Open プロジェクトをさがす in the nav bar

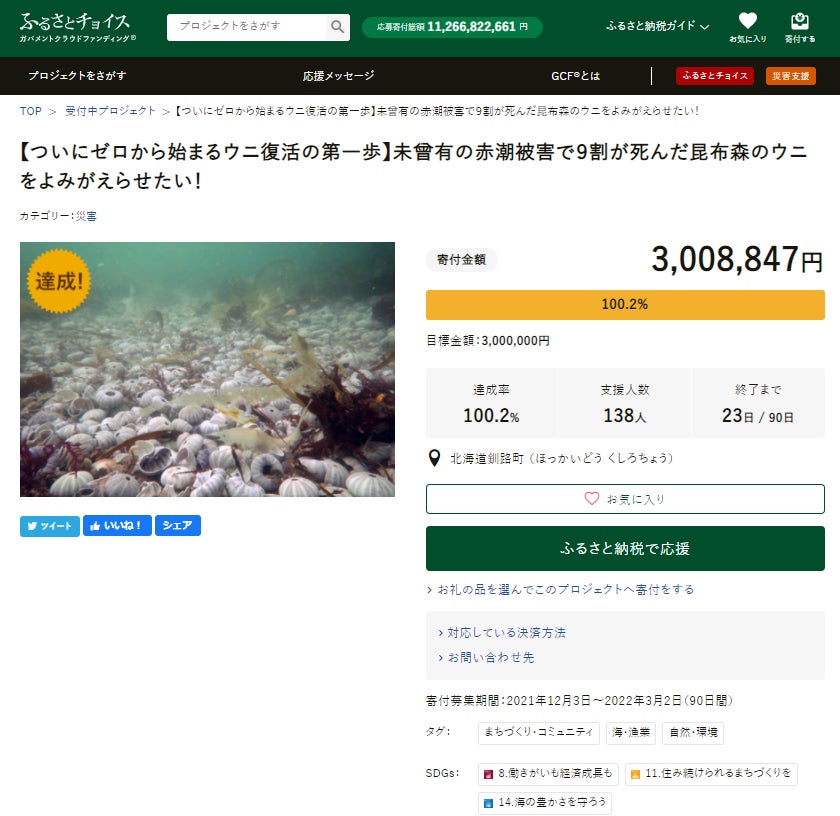pos(77,76)
